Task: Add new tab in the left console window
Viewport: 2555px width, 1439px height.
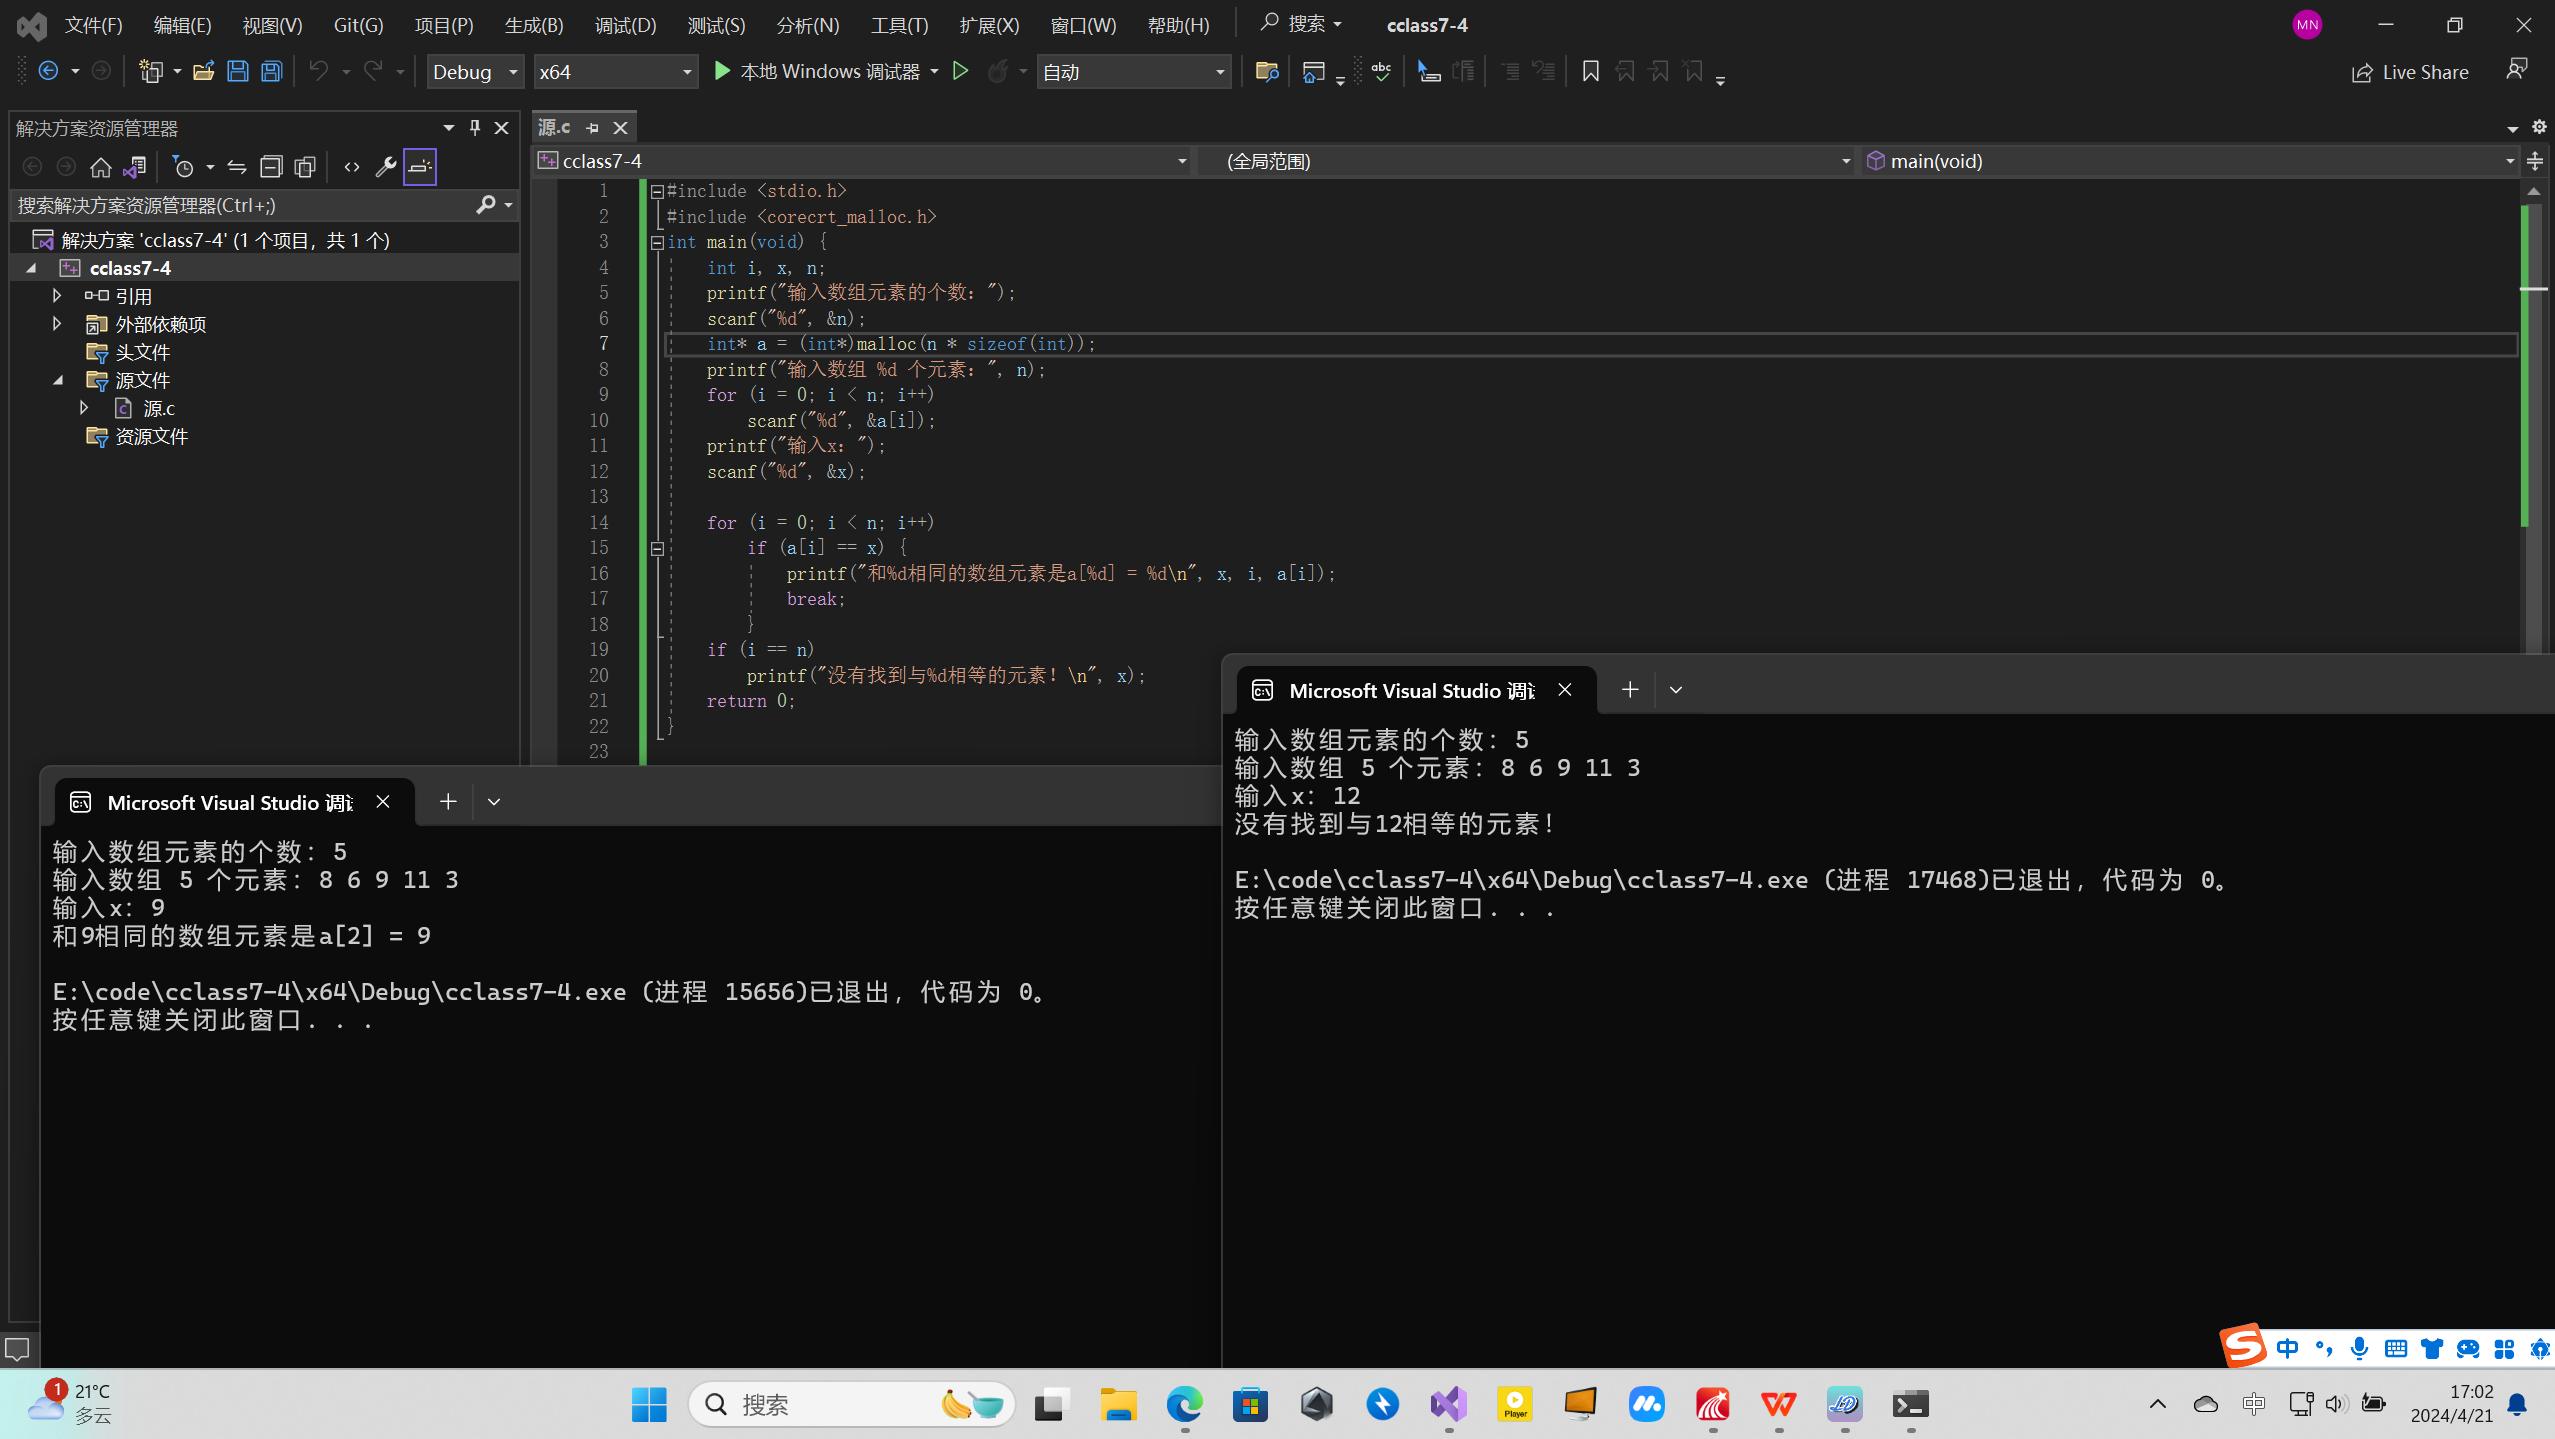Action: pyautogui.click(x=448, y=802)
